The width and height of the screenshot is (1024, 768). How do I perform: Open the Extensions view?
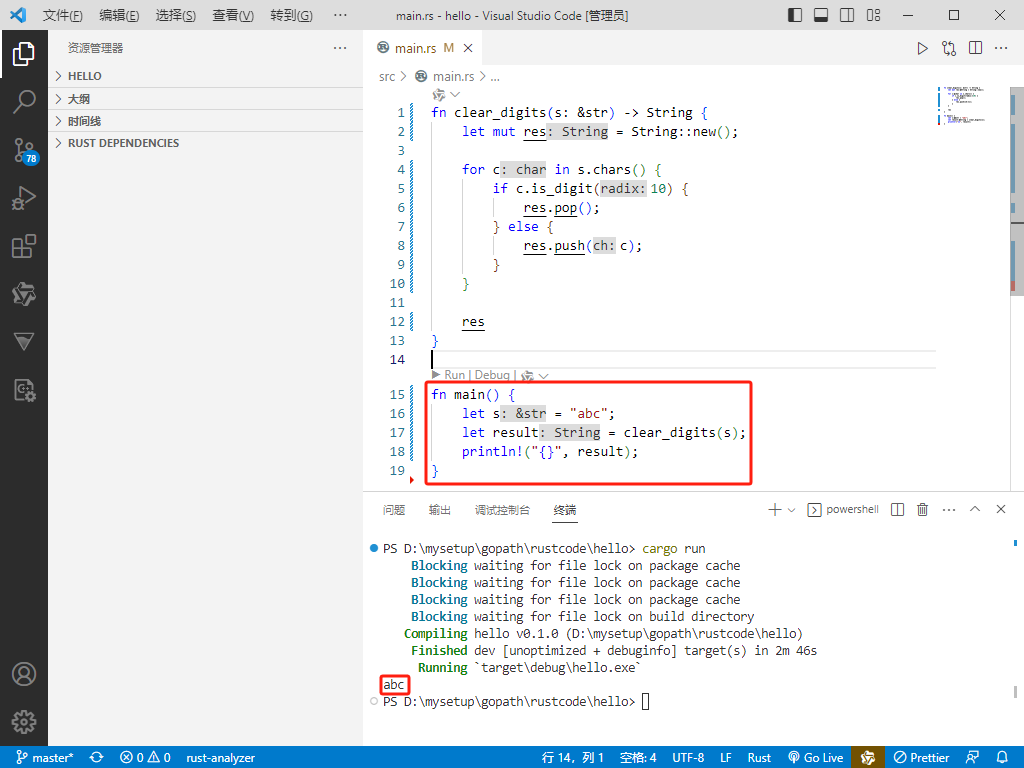[x=24, y=246]
